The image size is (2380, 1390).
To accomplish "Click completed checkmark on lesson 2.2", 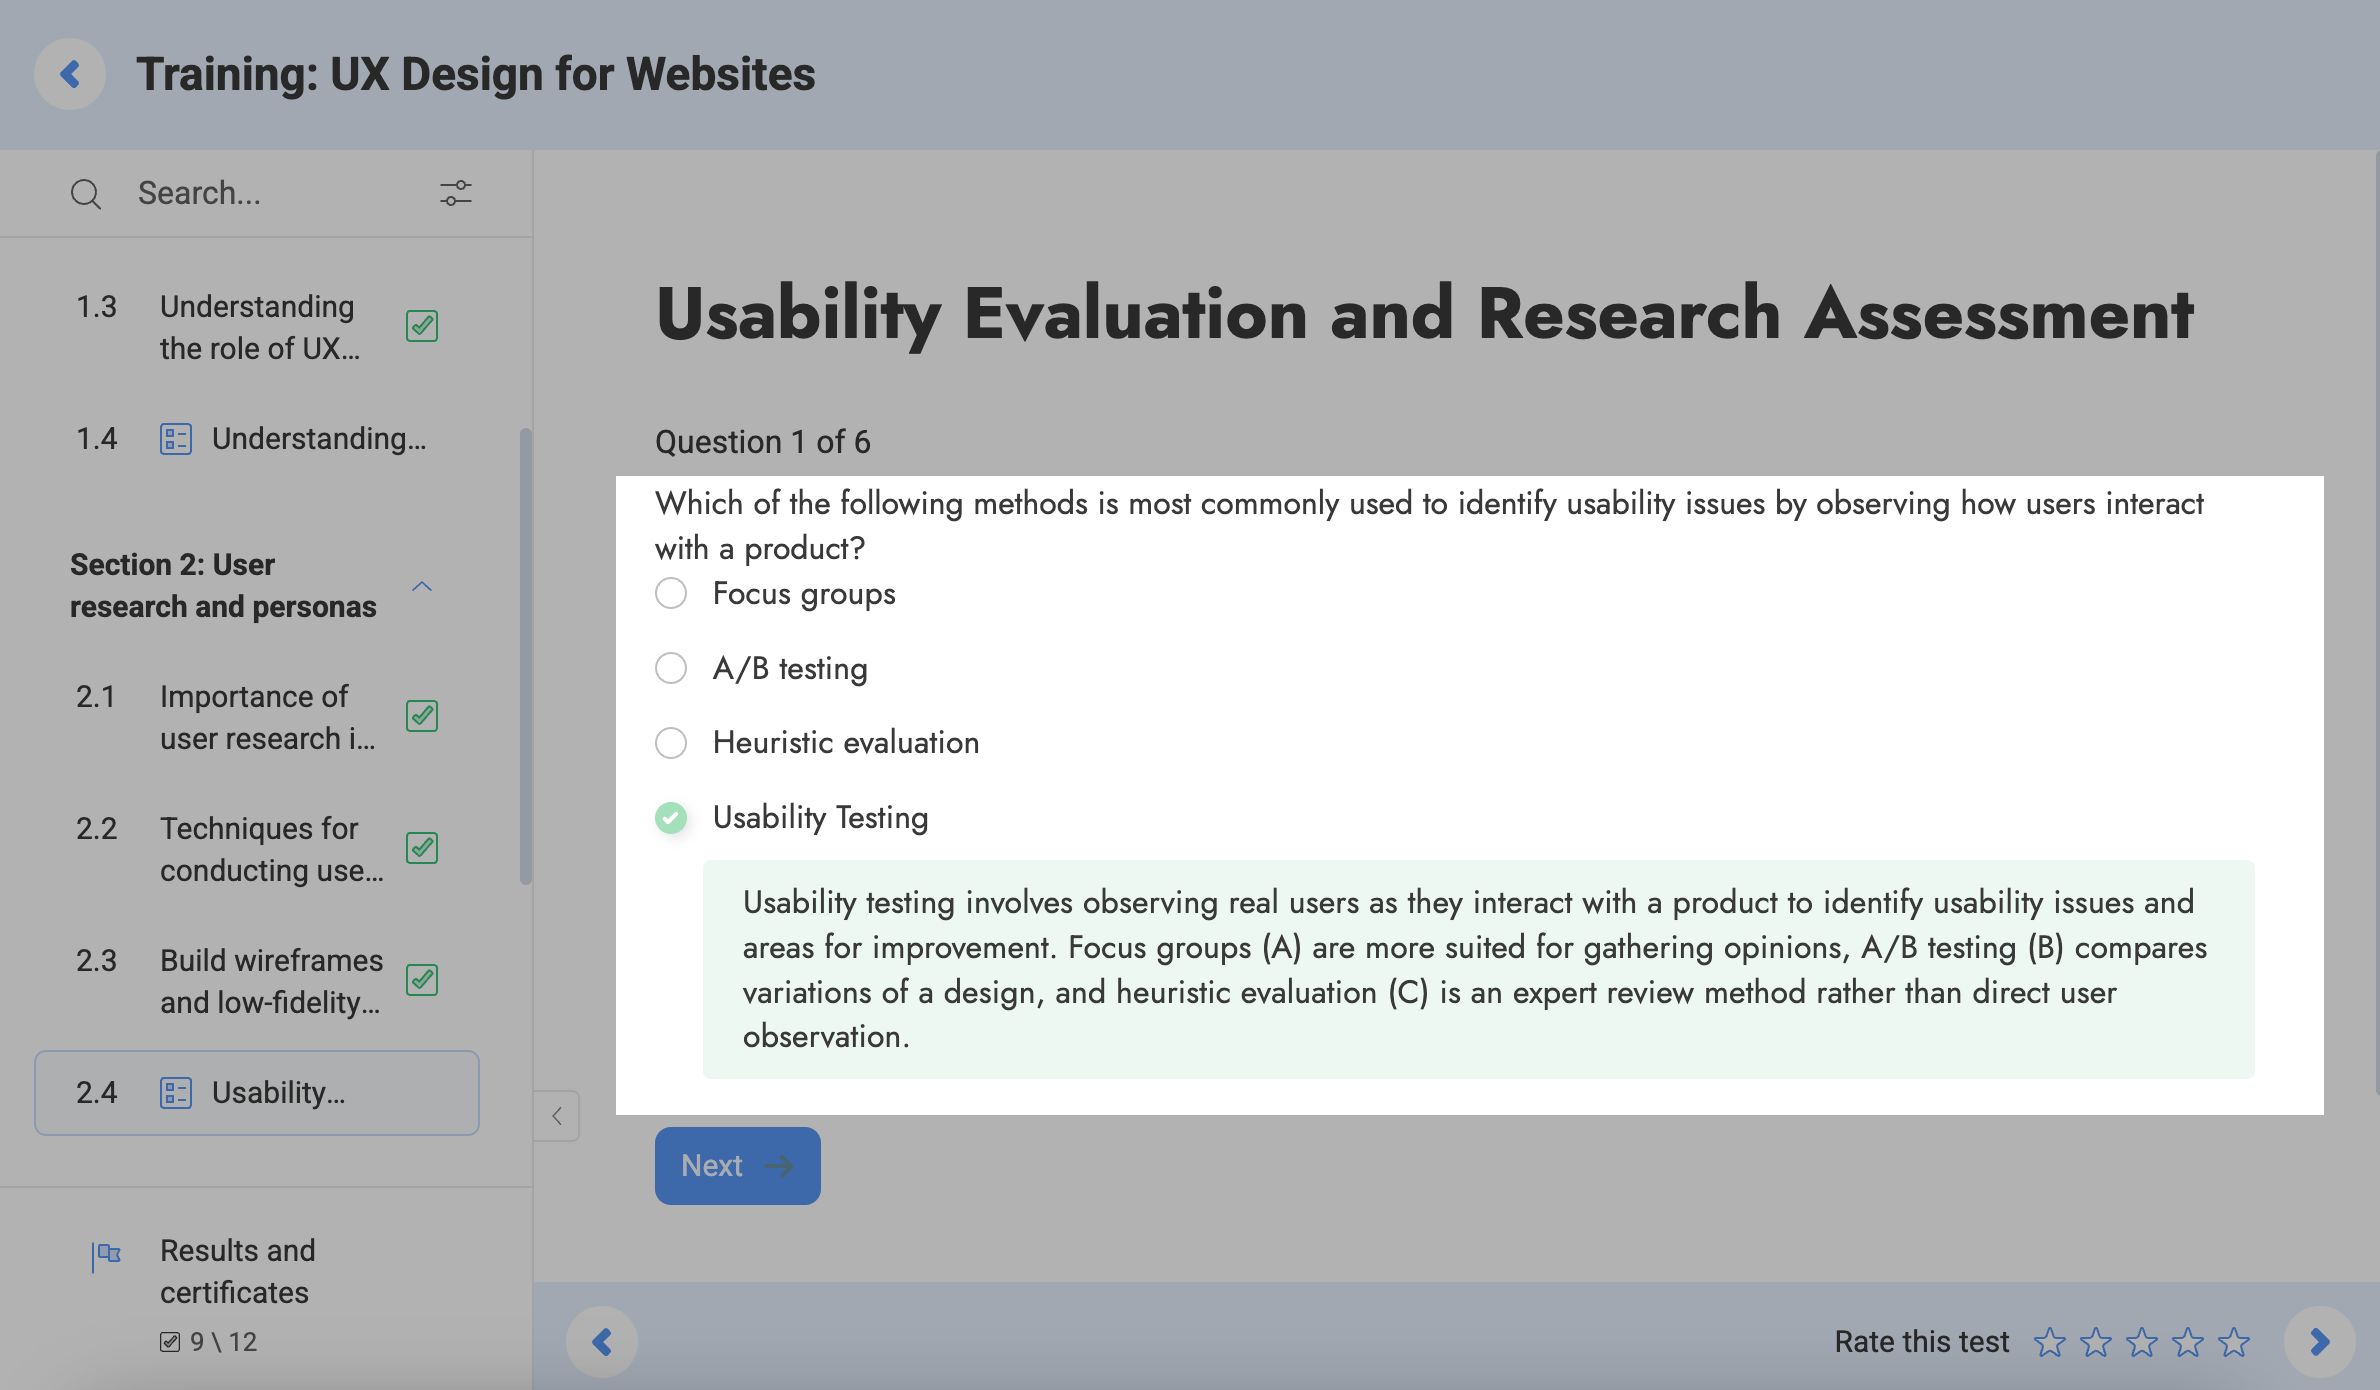I will click(x=422, y=848).
